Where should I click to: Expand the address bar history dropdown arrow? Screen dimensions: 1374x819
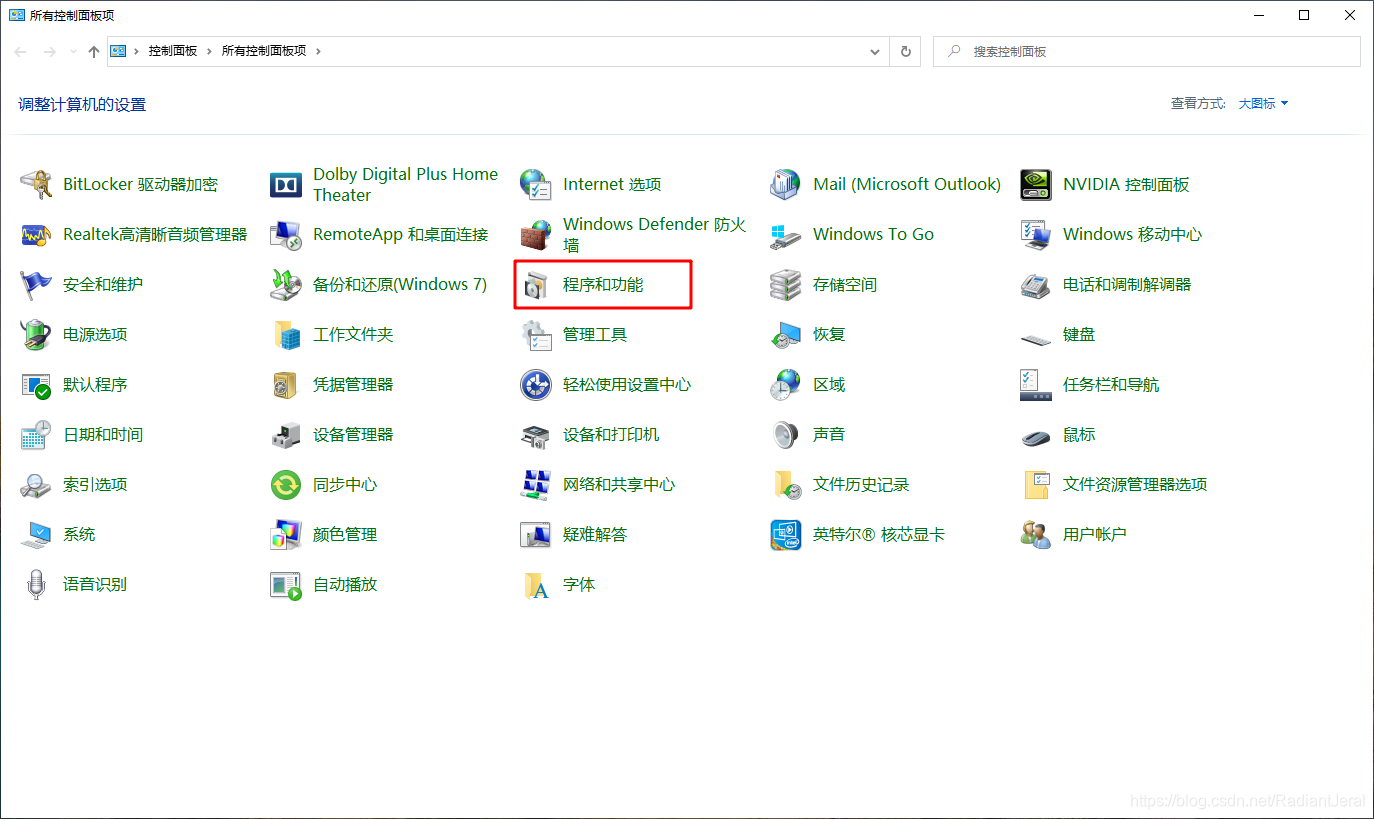pos(875,51)
